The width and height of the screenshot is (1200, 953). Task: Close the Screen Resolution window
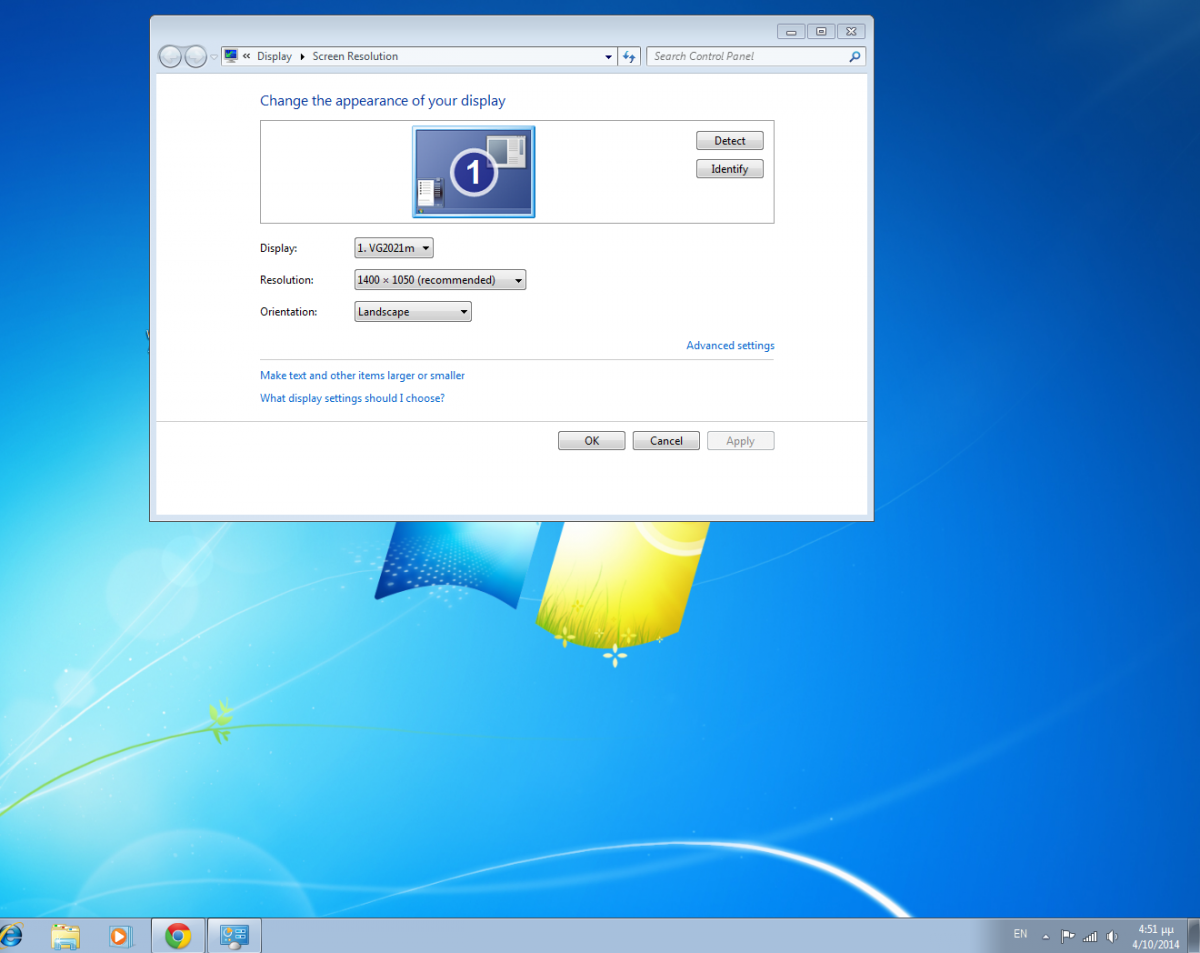(851, 31)
